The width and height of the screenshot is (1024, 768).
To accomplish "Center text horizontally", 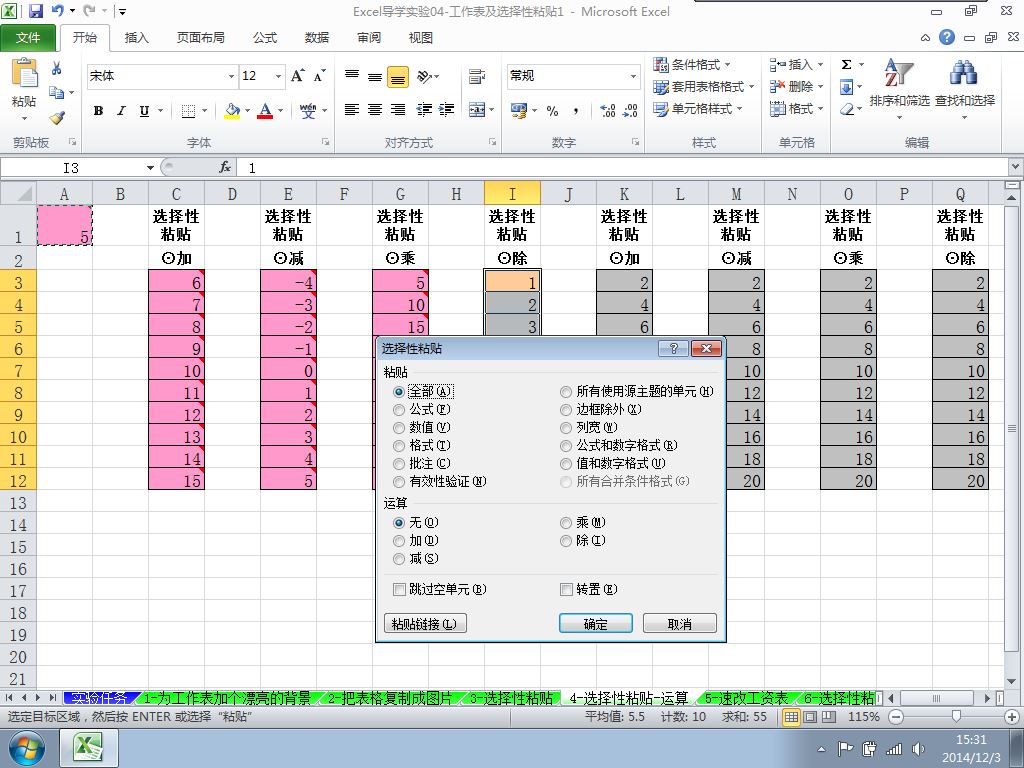I will [375, 110].
